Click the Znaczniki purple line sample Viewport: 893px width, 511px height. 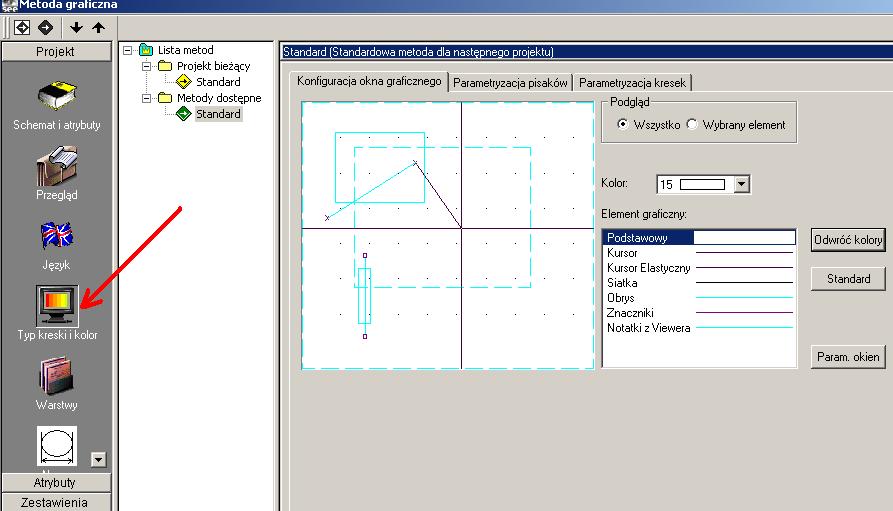[x=744, y=312]
